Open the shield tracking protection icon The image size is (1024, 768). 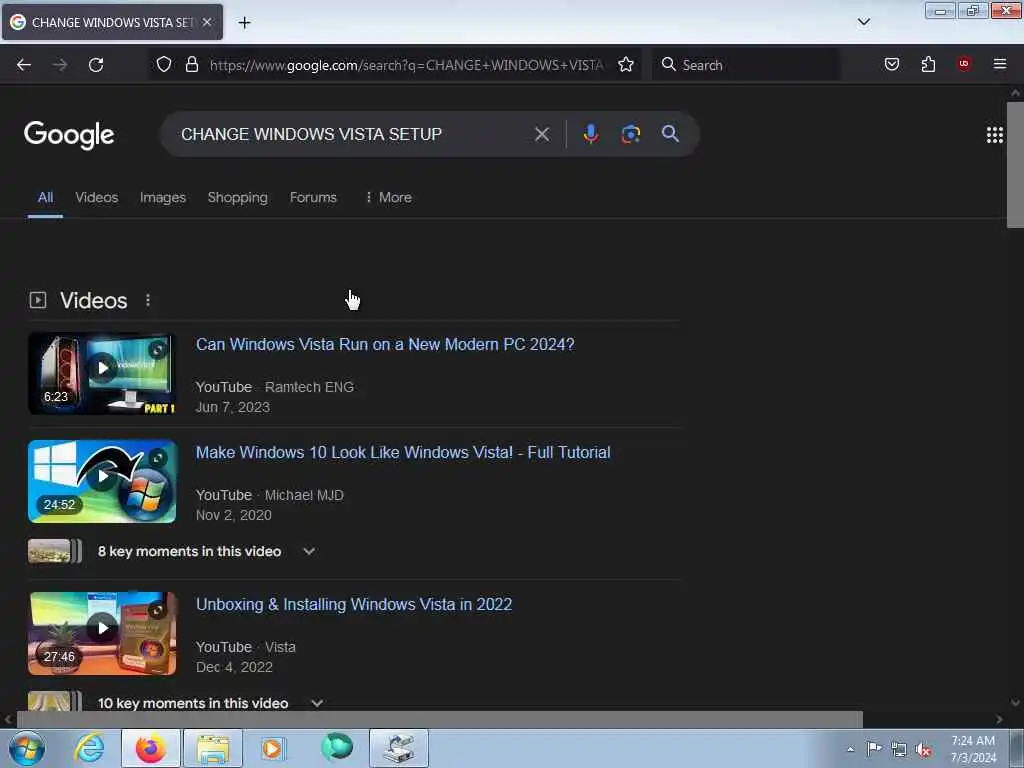pos(164,64)
